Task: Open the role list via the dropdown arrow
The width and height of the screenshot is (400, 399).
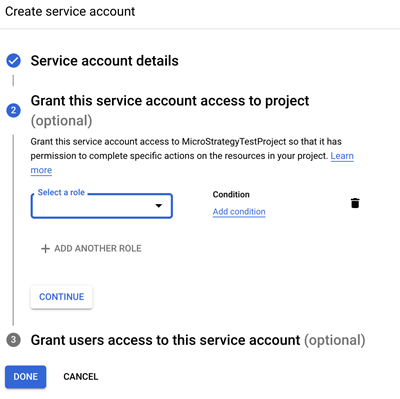Action: (x=159, y=206)
